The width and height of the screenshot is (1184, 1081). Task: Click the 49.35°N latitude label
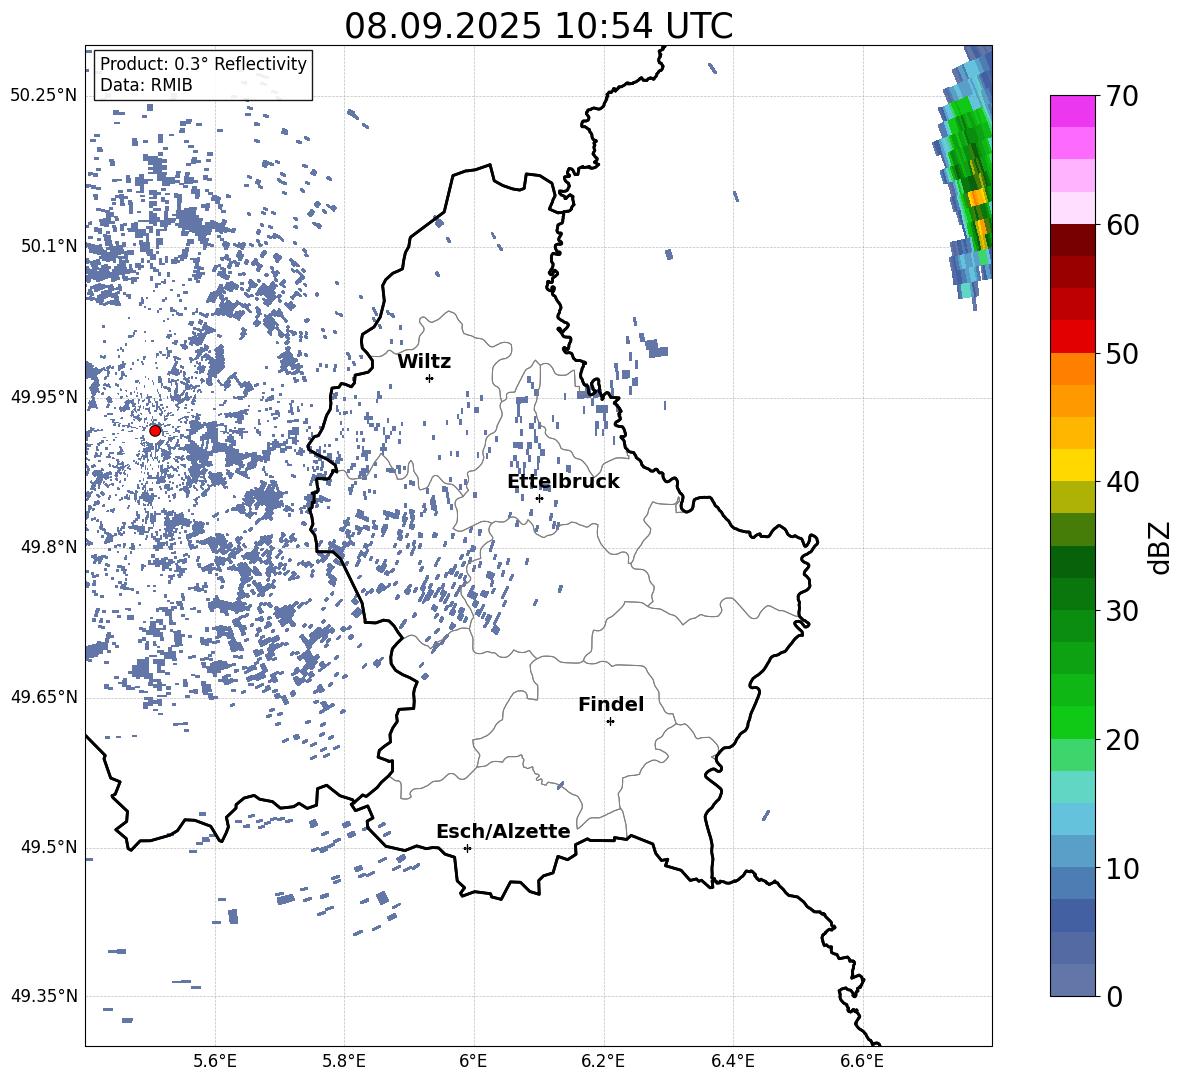pos(44,996)
